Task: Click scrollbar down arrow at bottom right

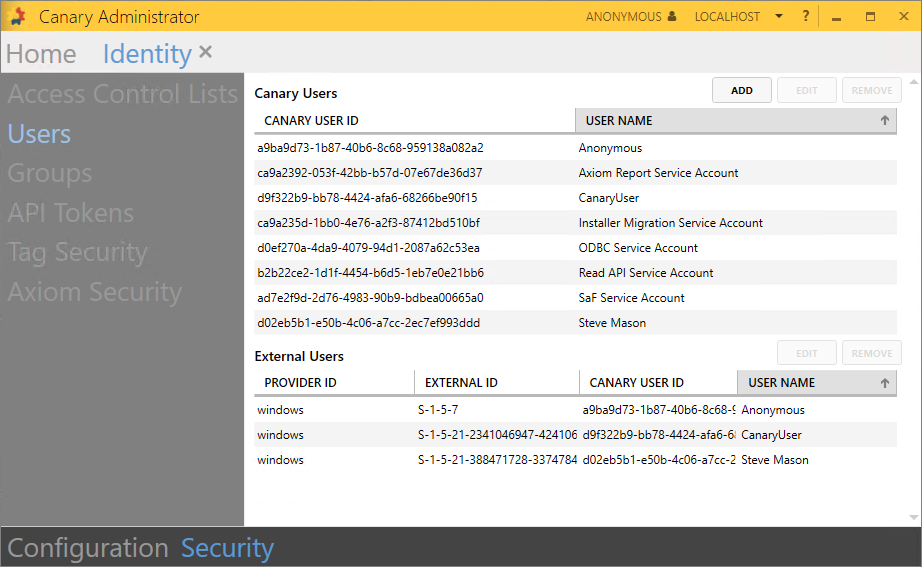Action: (x=914, y=518)
